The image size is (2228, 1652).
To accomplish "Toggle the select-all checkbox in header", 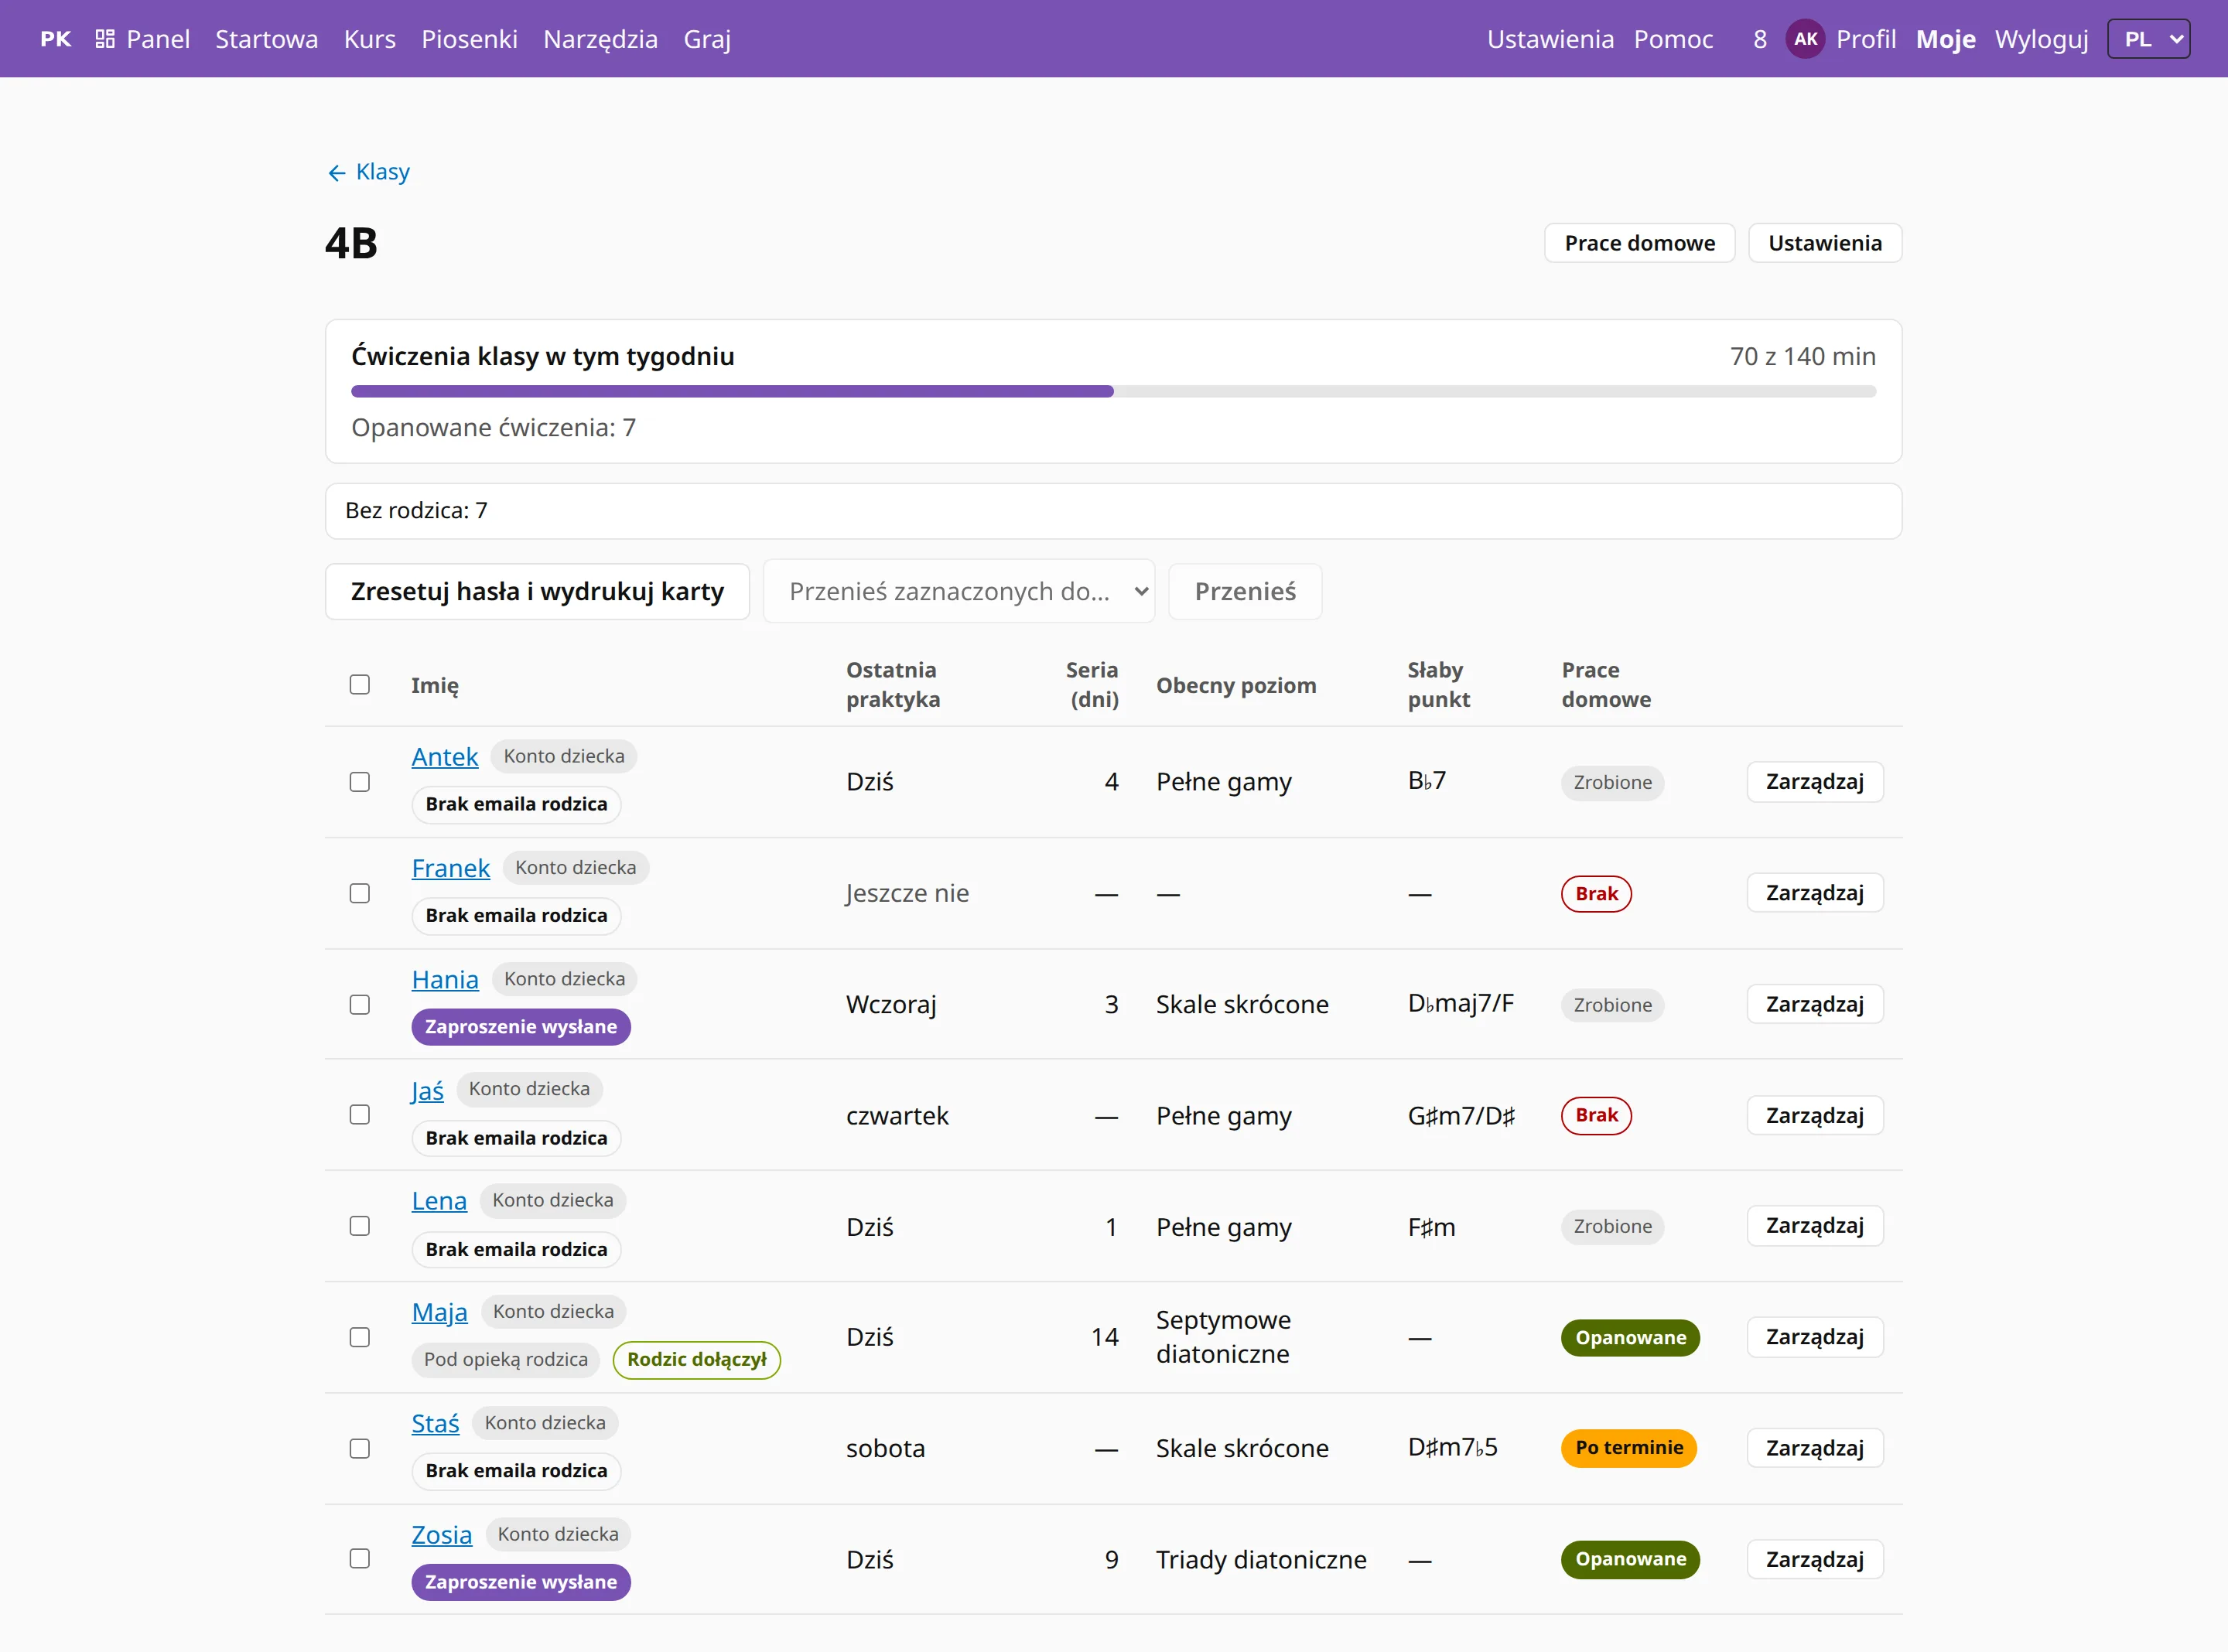I will pyautogui.click(x=360, y=685).
